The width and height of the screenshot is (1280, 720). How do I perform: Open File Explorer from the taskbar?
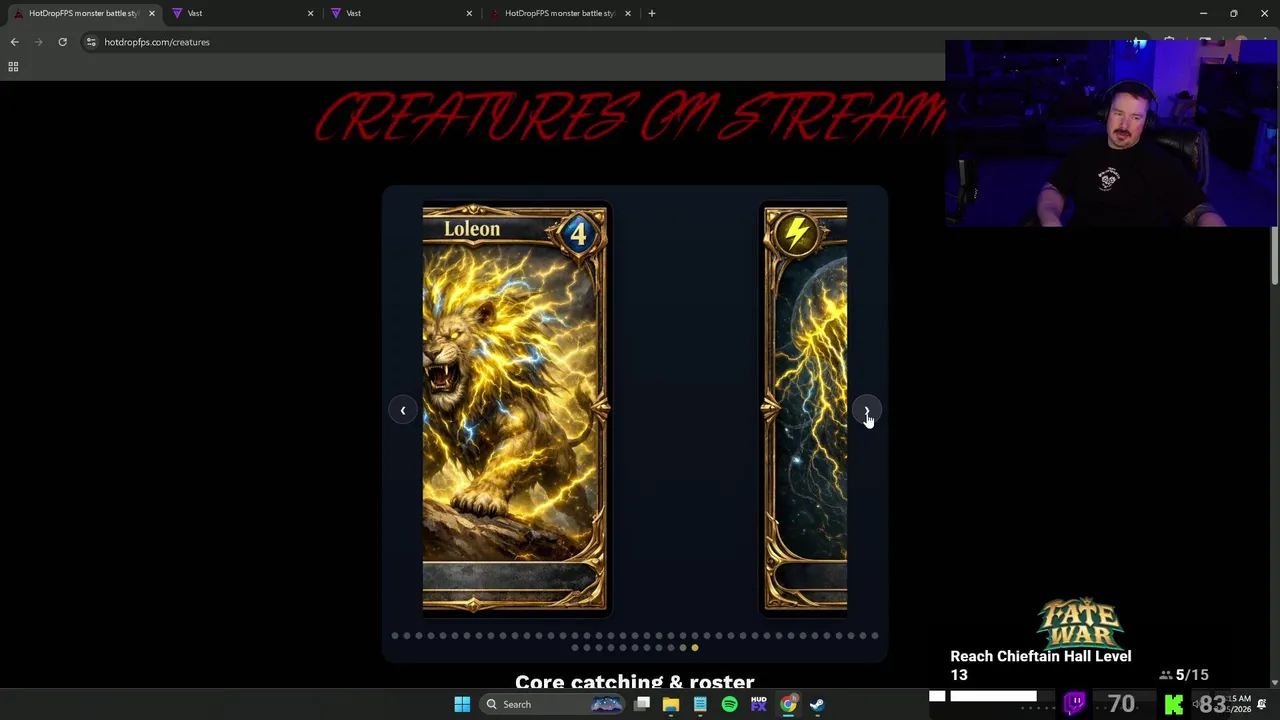(671, 704)
